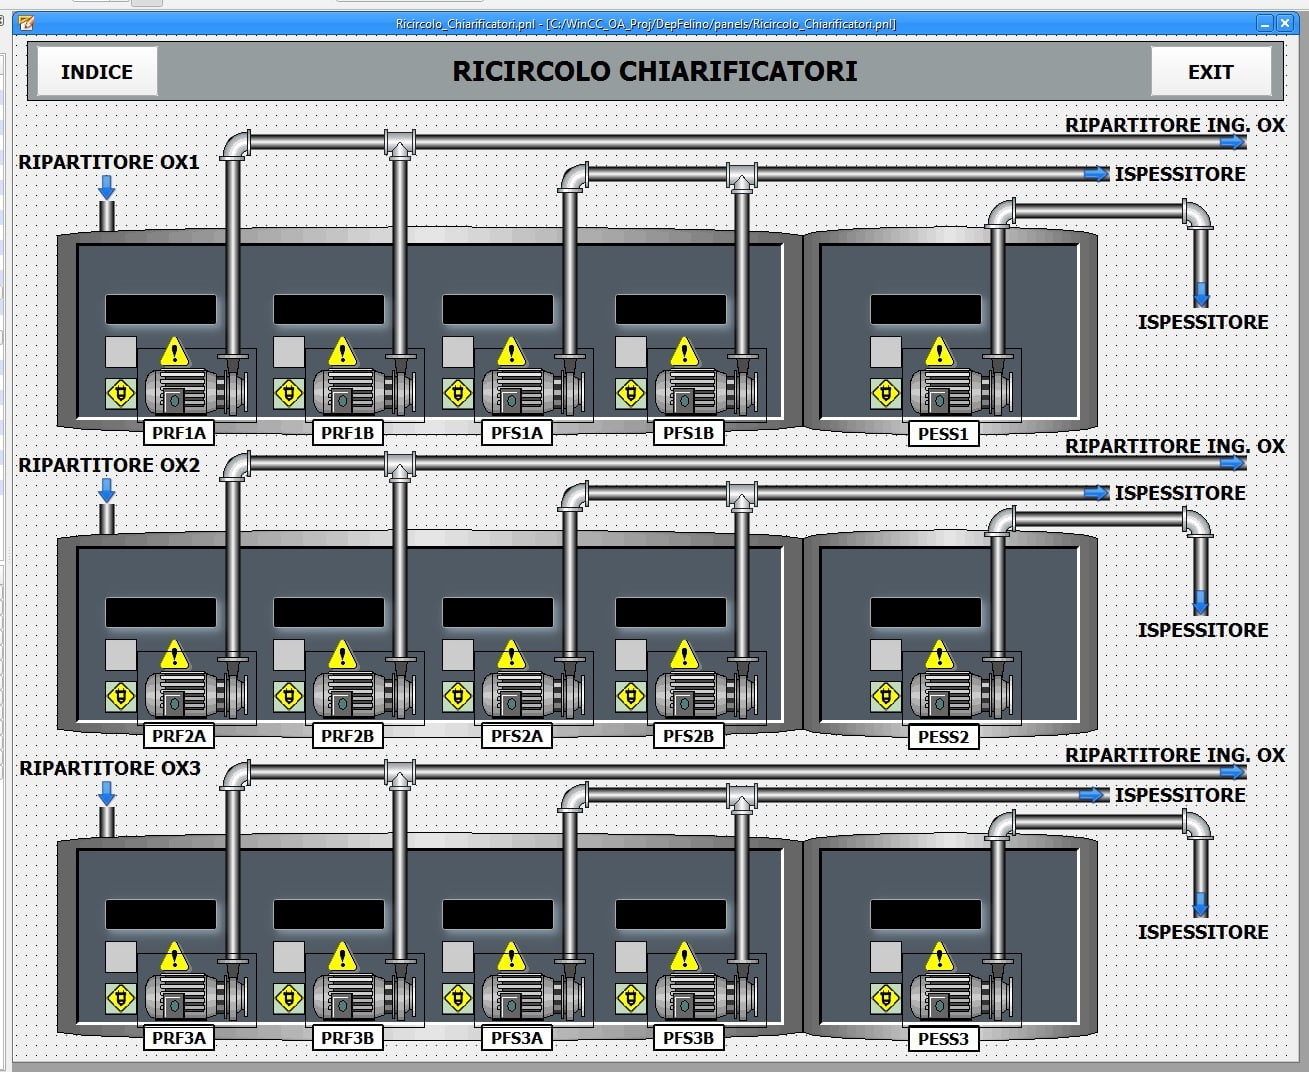
Task: Click the black value display above PRF1A
Action: (161, 309)
